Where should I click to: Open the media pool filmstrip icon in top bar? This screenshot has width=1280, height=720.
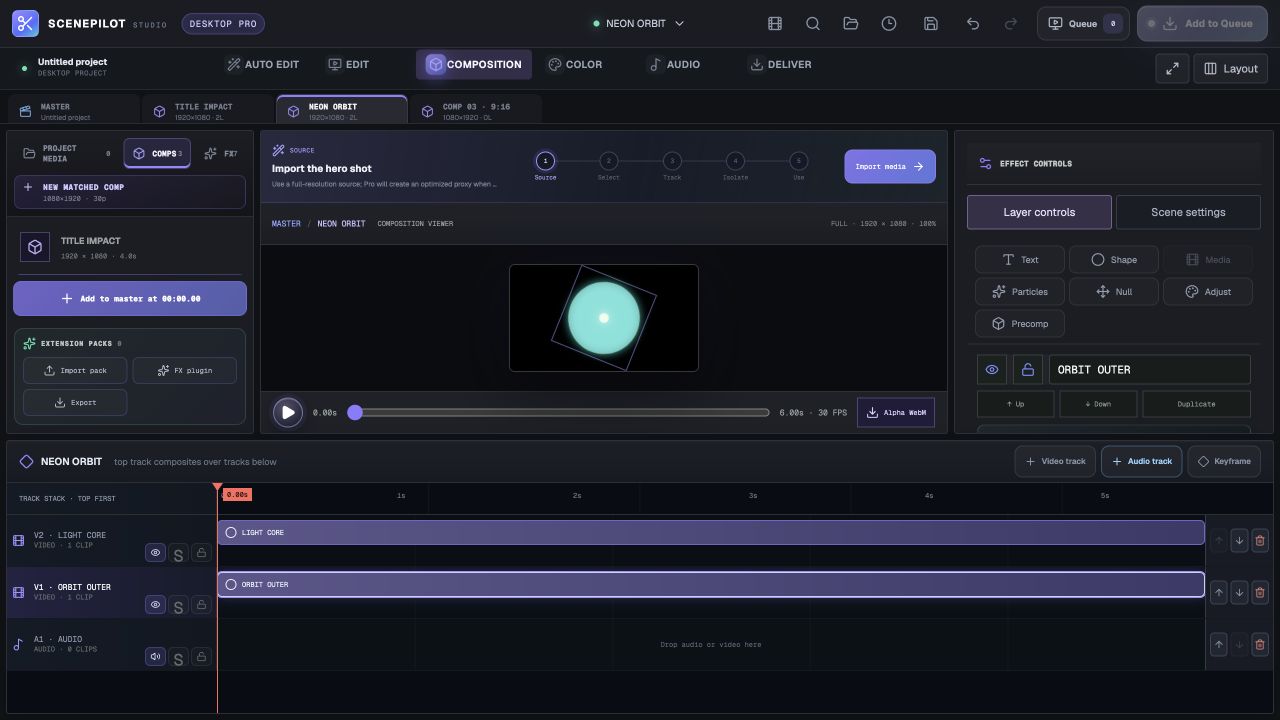(x=774, y=23)
